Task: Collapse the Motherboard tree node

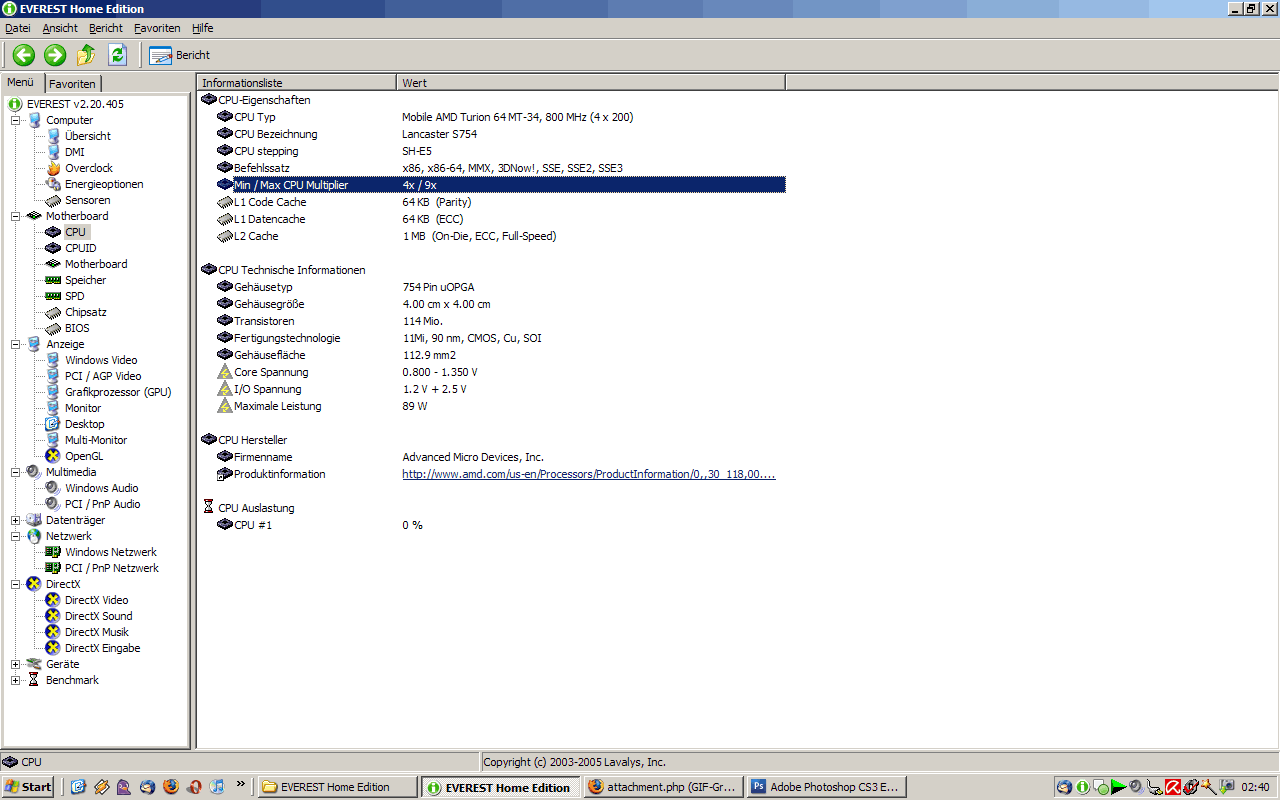Action: [16, 216]
